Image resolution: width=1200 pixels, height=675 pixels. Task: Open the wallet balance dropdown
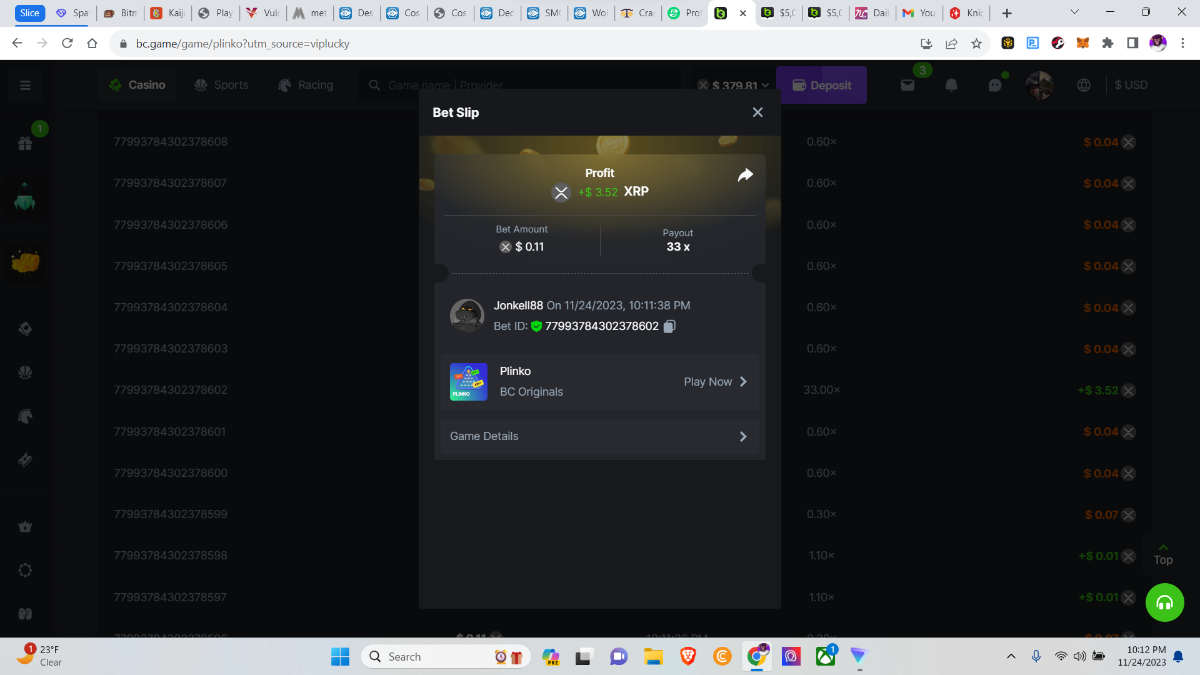733,86
